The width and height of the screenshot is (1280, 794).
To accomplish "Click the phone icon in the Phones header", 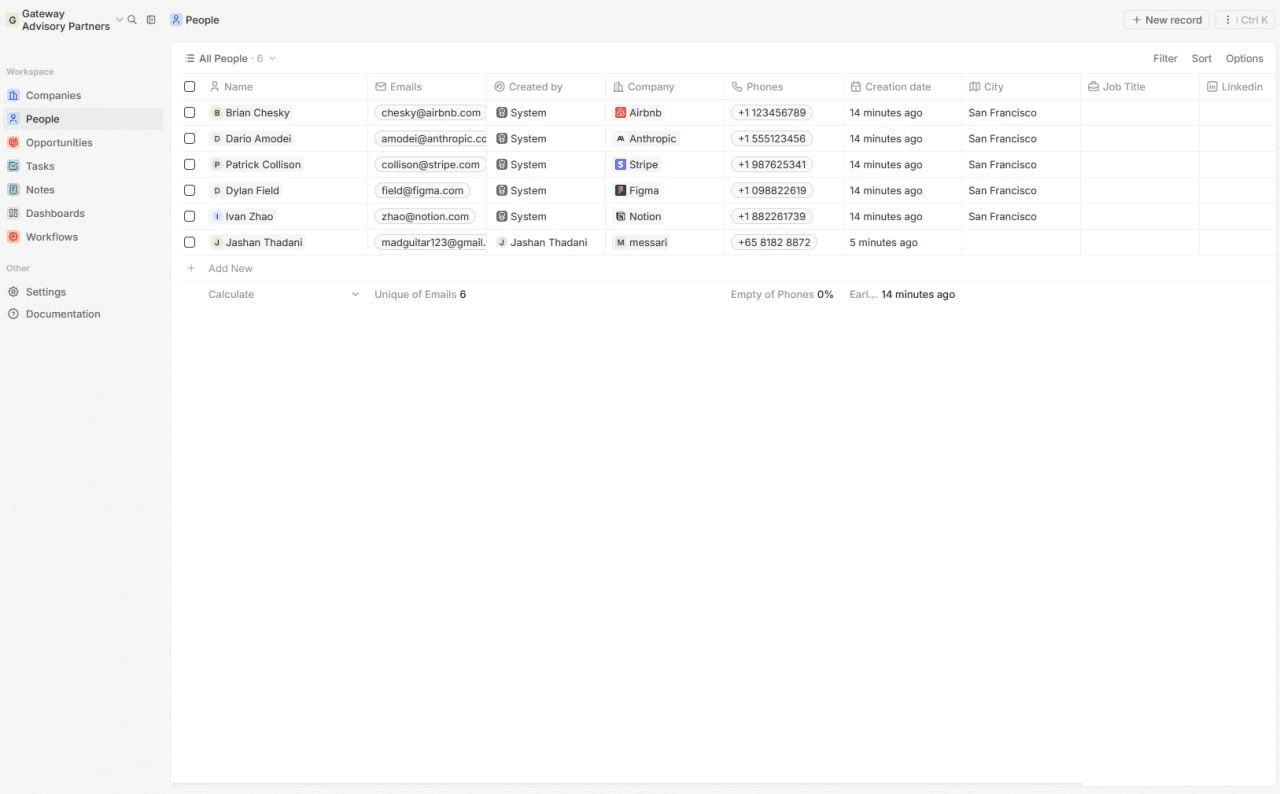I will [737, 87].
